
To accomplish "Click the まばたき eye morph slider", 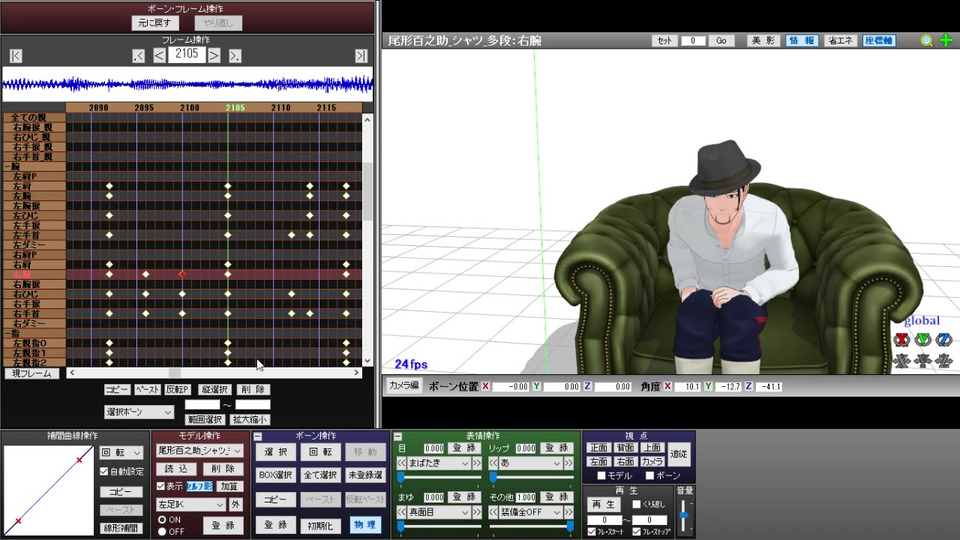I will pyautogui.click(x=439, y=477).
